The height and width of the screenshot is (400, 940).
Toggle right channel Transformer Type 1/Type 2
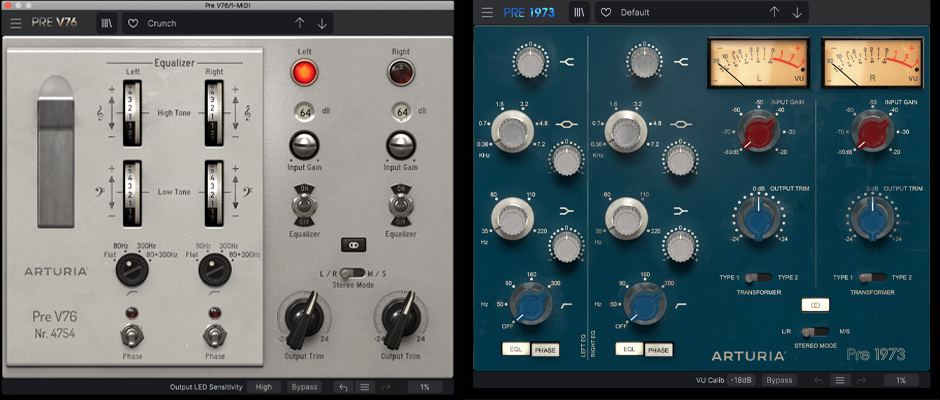coord(872,278)
